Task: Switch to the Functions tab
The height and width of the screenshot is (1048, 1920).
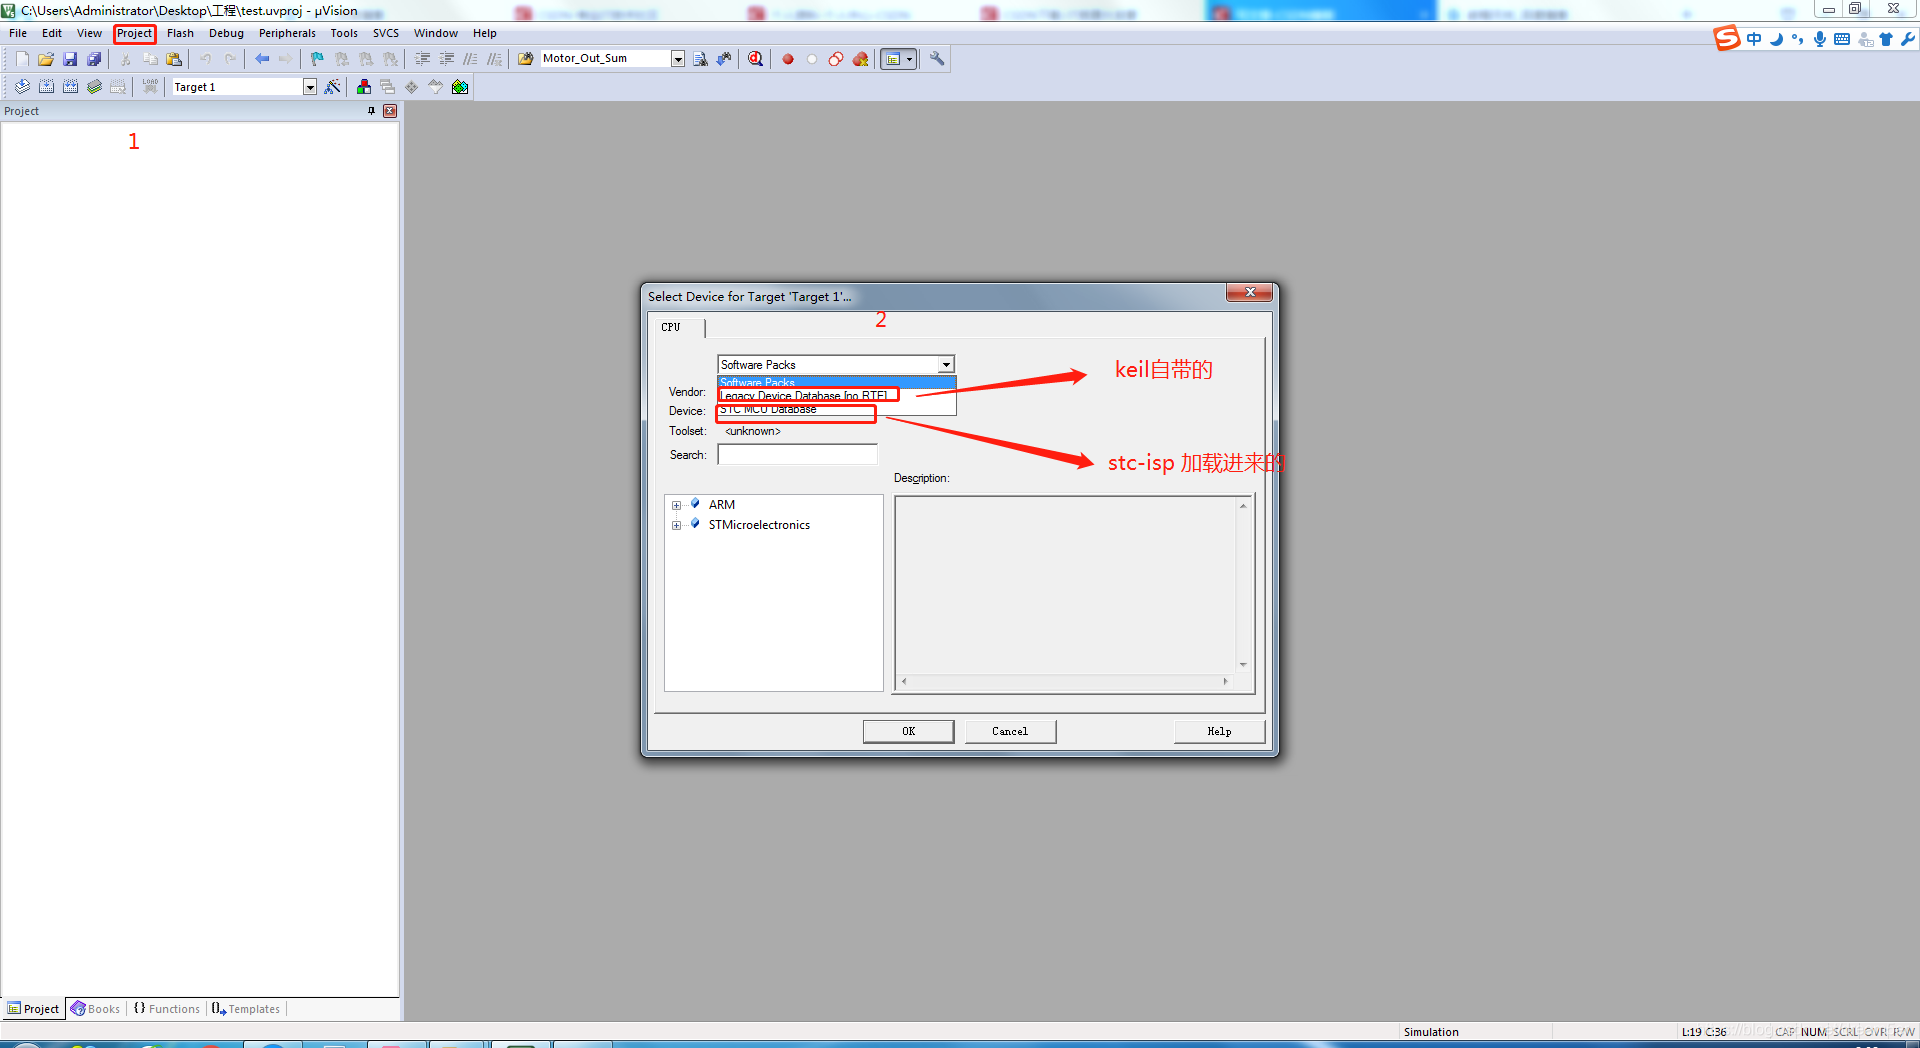Action: [167, 1009]
